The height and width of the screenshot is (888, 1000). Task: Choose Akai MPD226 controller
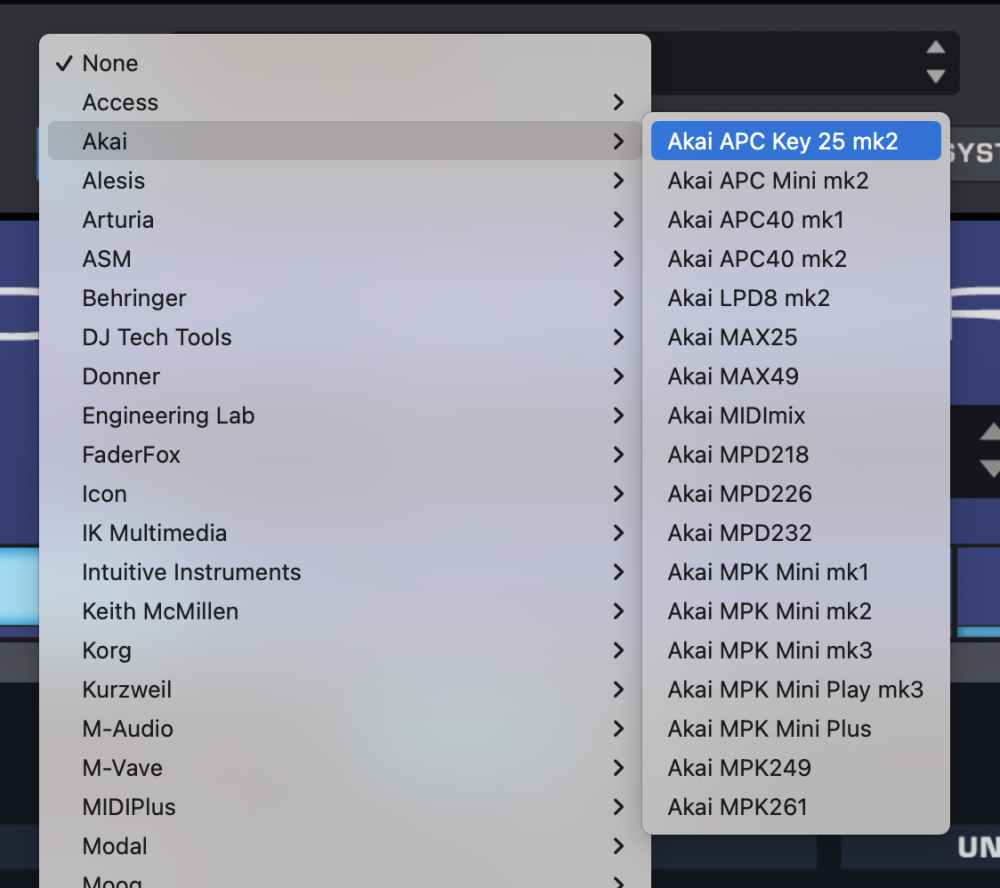[796, 494]
